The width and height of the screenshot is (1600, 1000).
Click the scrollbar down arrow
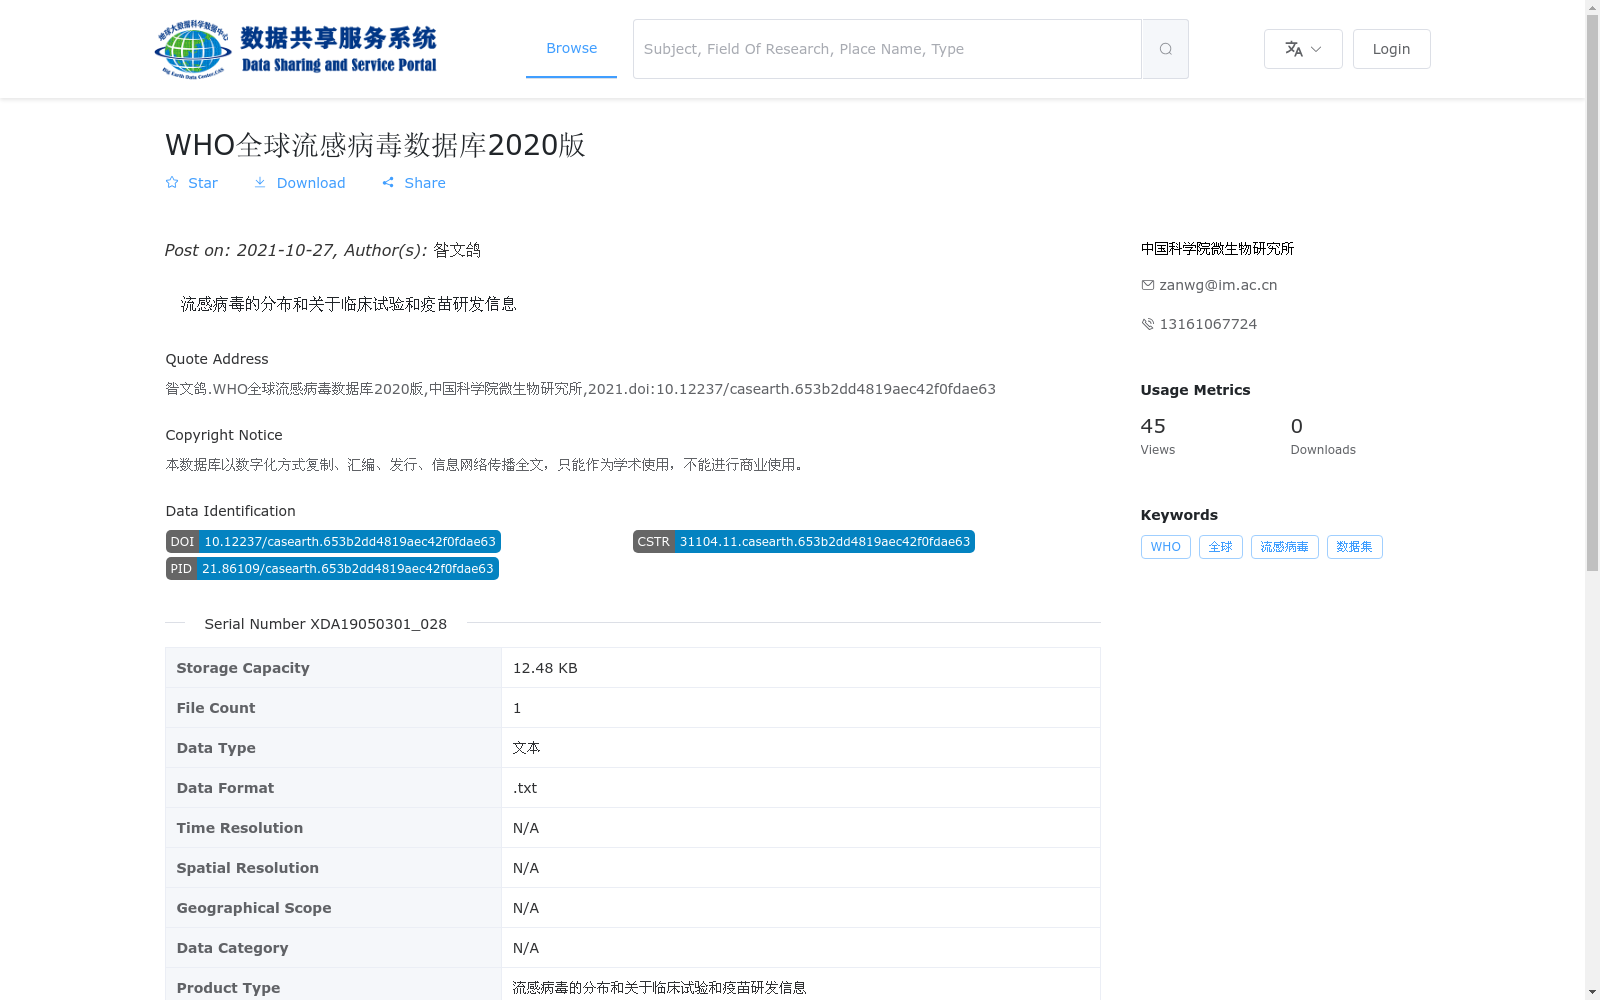(1592, 992)
